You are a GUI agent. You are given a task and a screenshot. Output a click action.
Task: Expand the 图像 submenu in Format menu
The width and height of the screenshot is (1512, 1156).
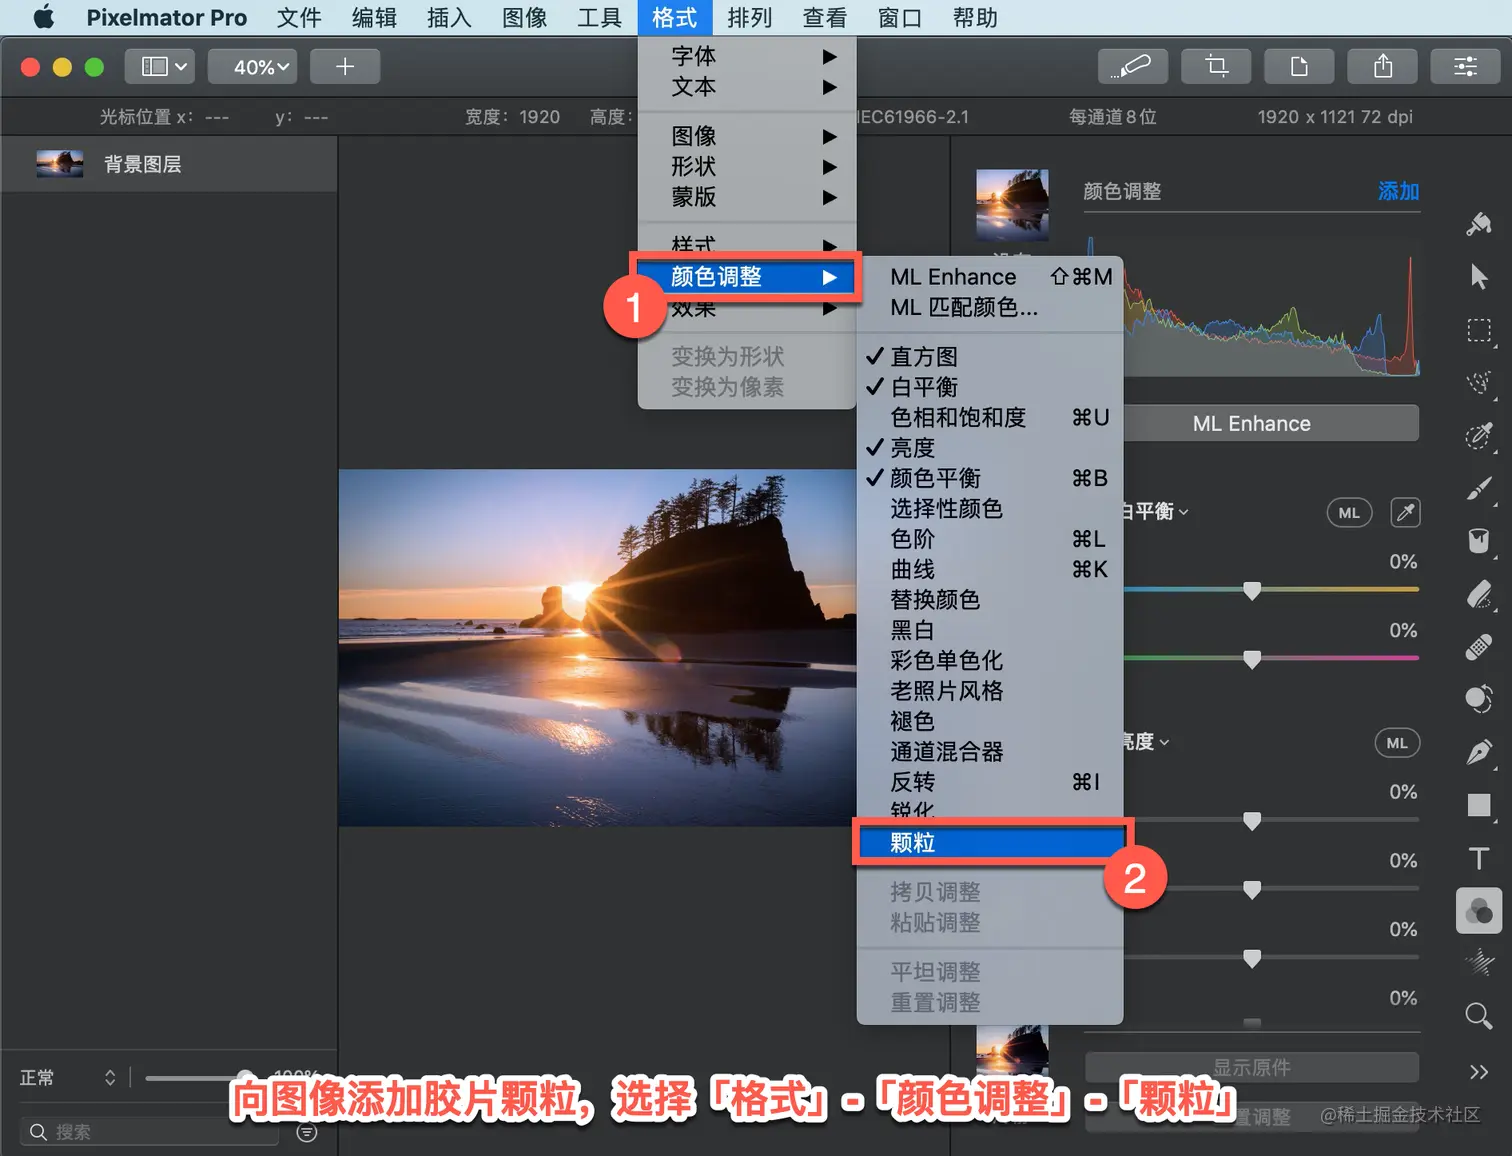[747, 136]
